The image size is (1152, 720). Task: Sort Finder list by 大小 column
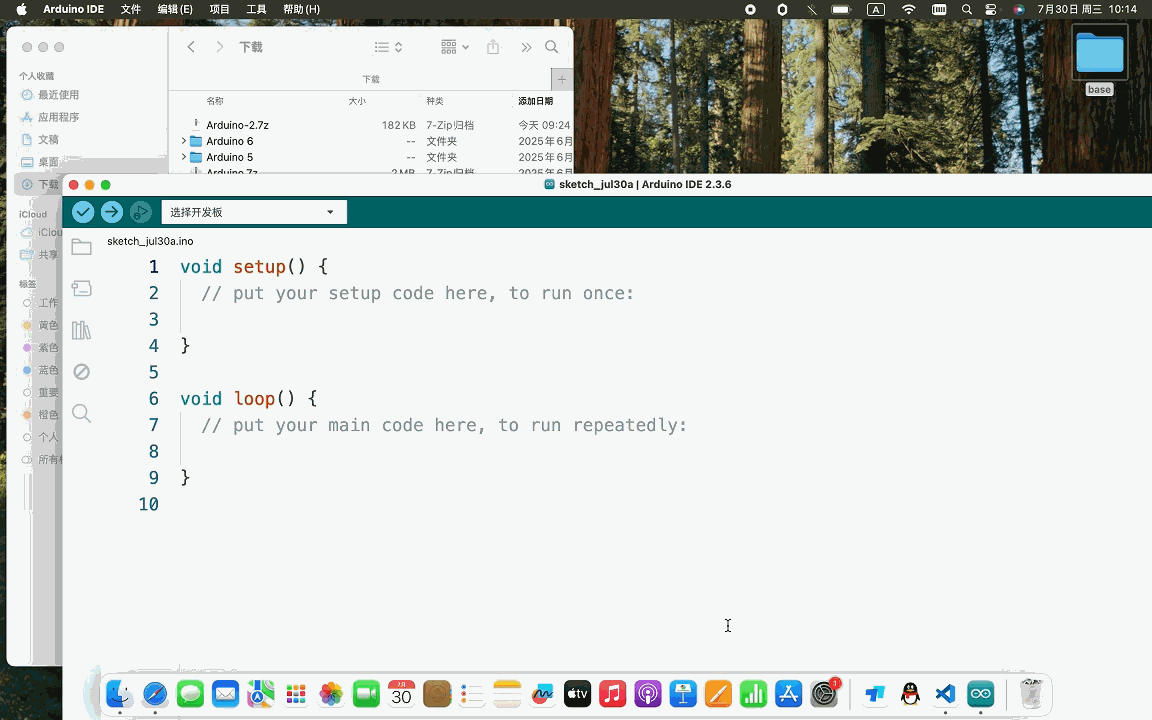(357, 101)
